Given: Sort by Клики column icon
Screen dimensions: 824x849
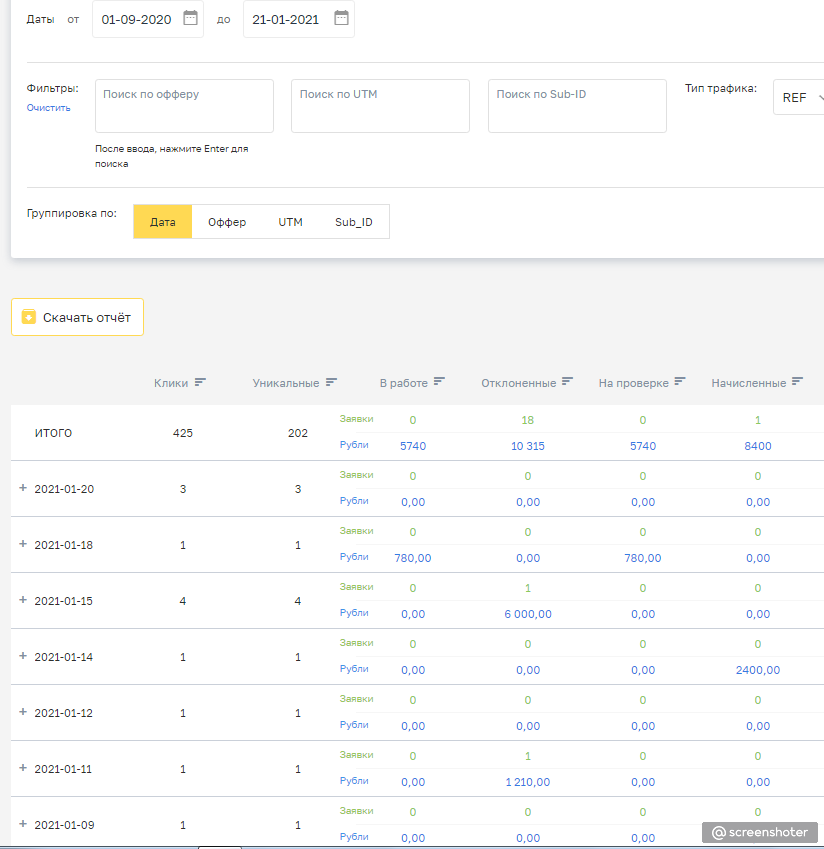Looking at the screenshot, I should (x=200, y=382).
